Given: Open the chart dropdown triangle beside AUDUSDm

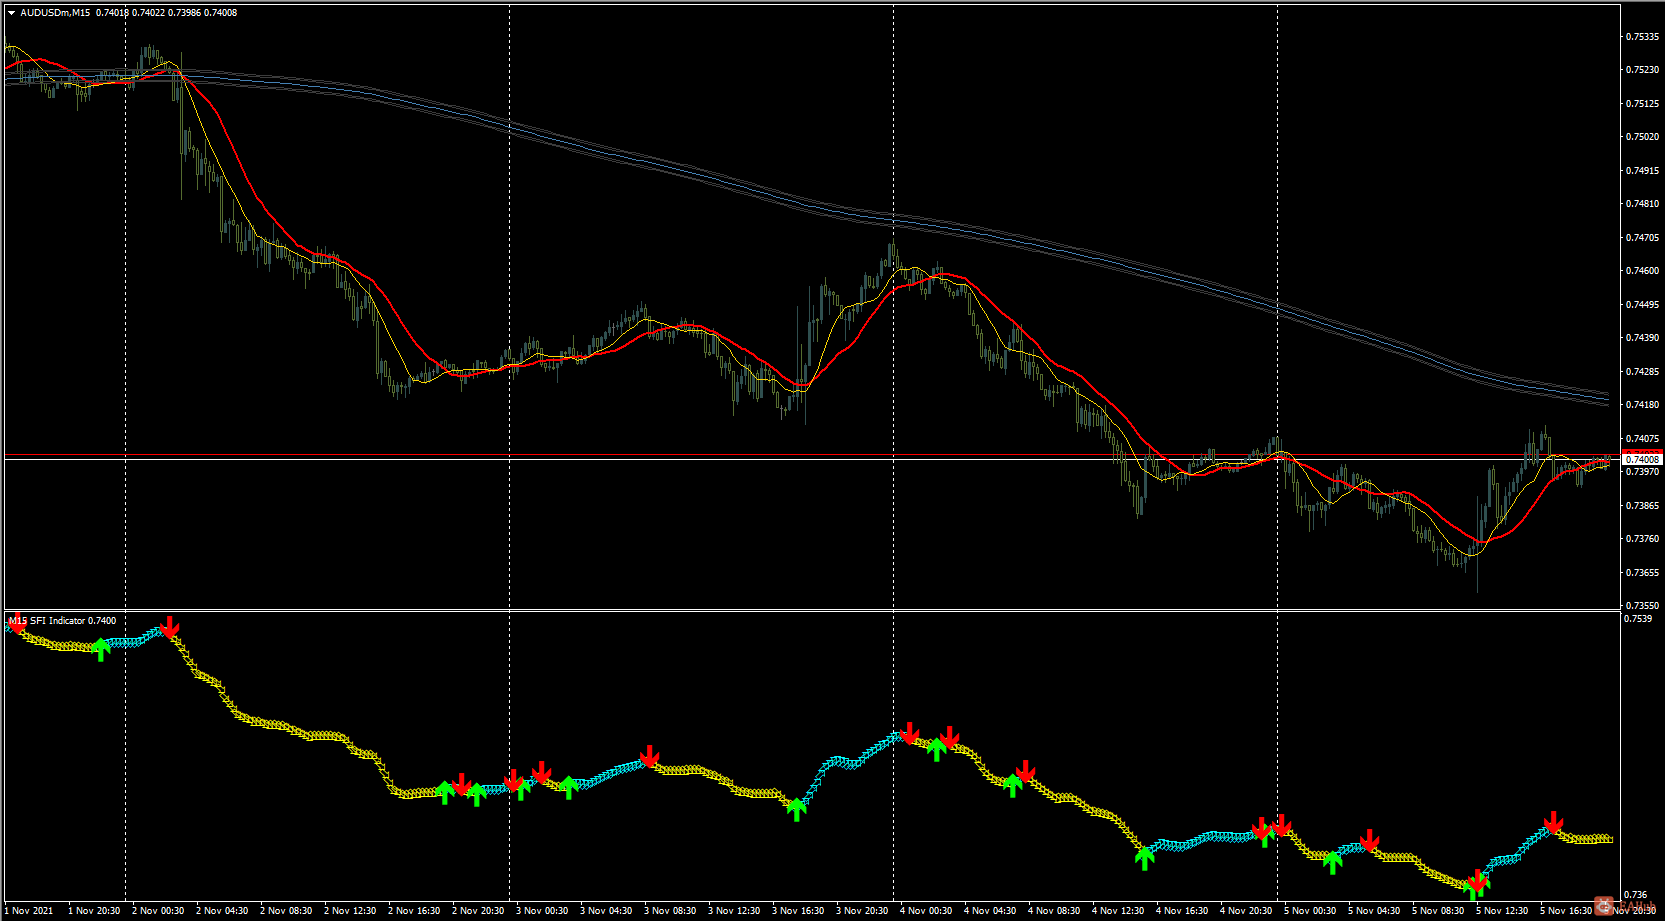Looking at the screenshot, I should (12, 13).
